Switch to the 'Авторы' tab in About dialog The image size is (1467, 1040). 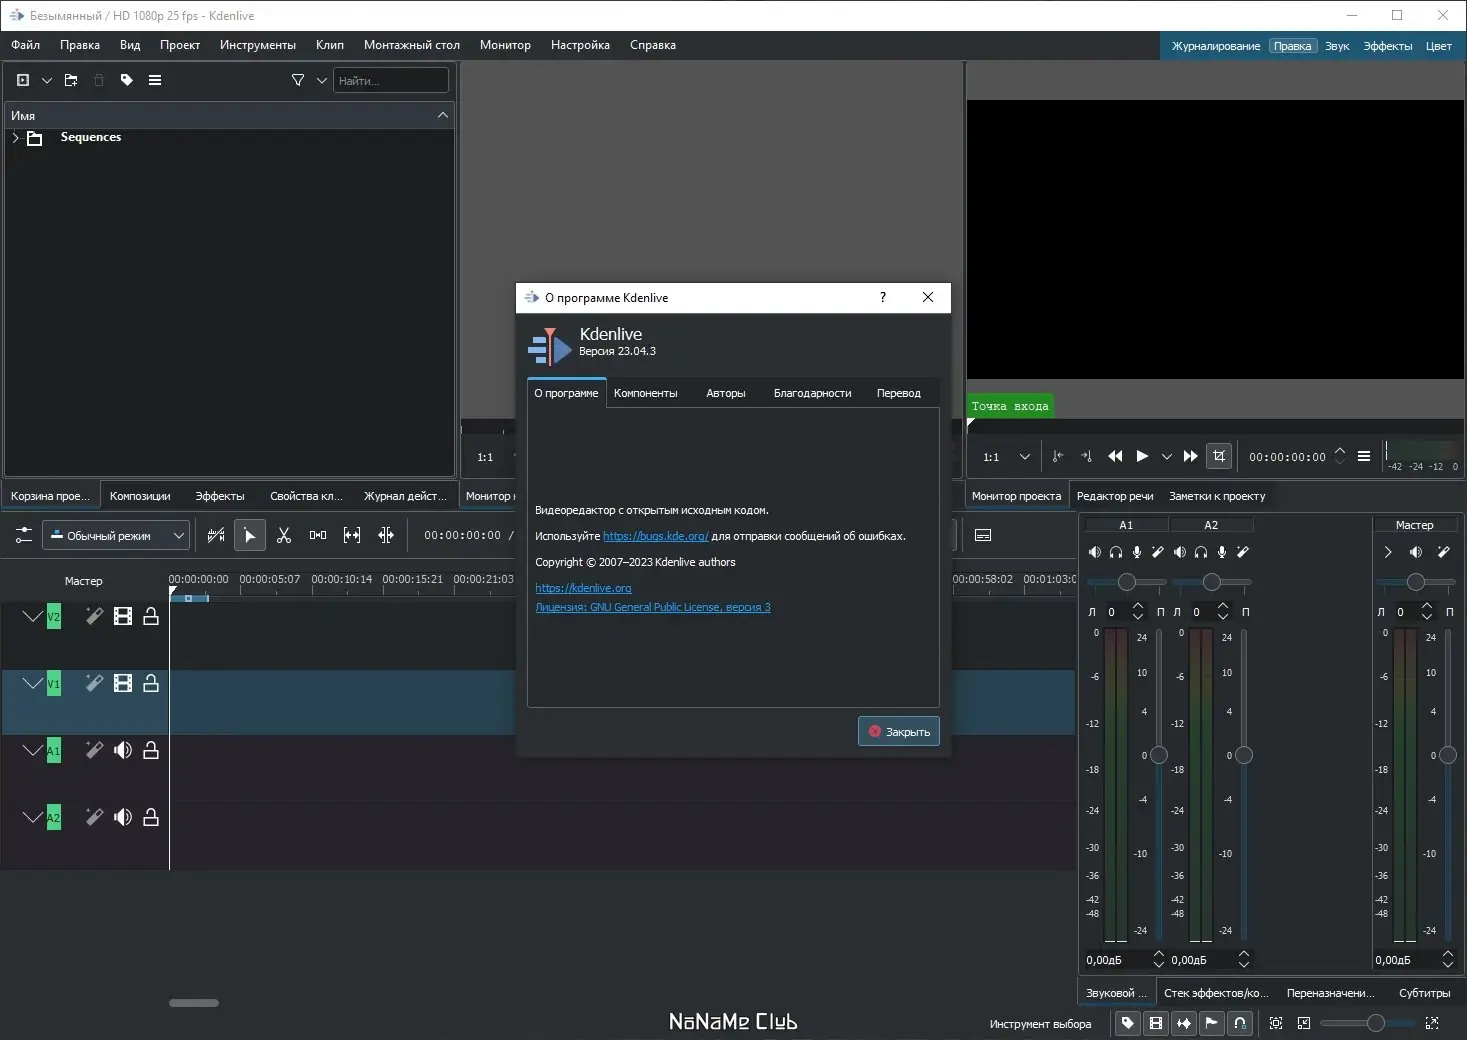(725, 394)
